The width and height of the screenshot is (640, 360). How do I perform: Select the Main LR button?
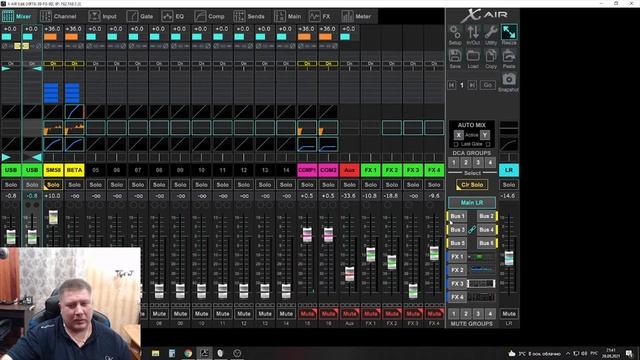click(472, 202)
